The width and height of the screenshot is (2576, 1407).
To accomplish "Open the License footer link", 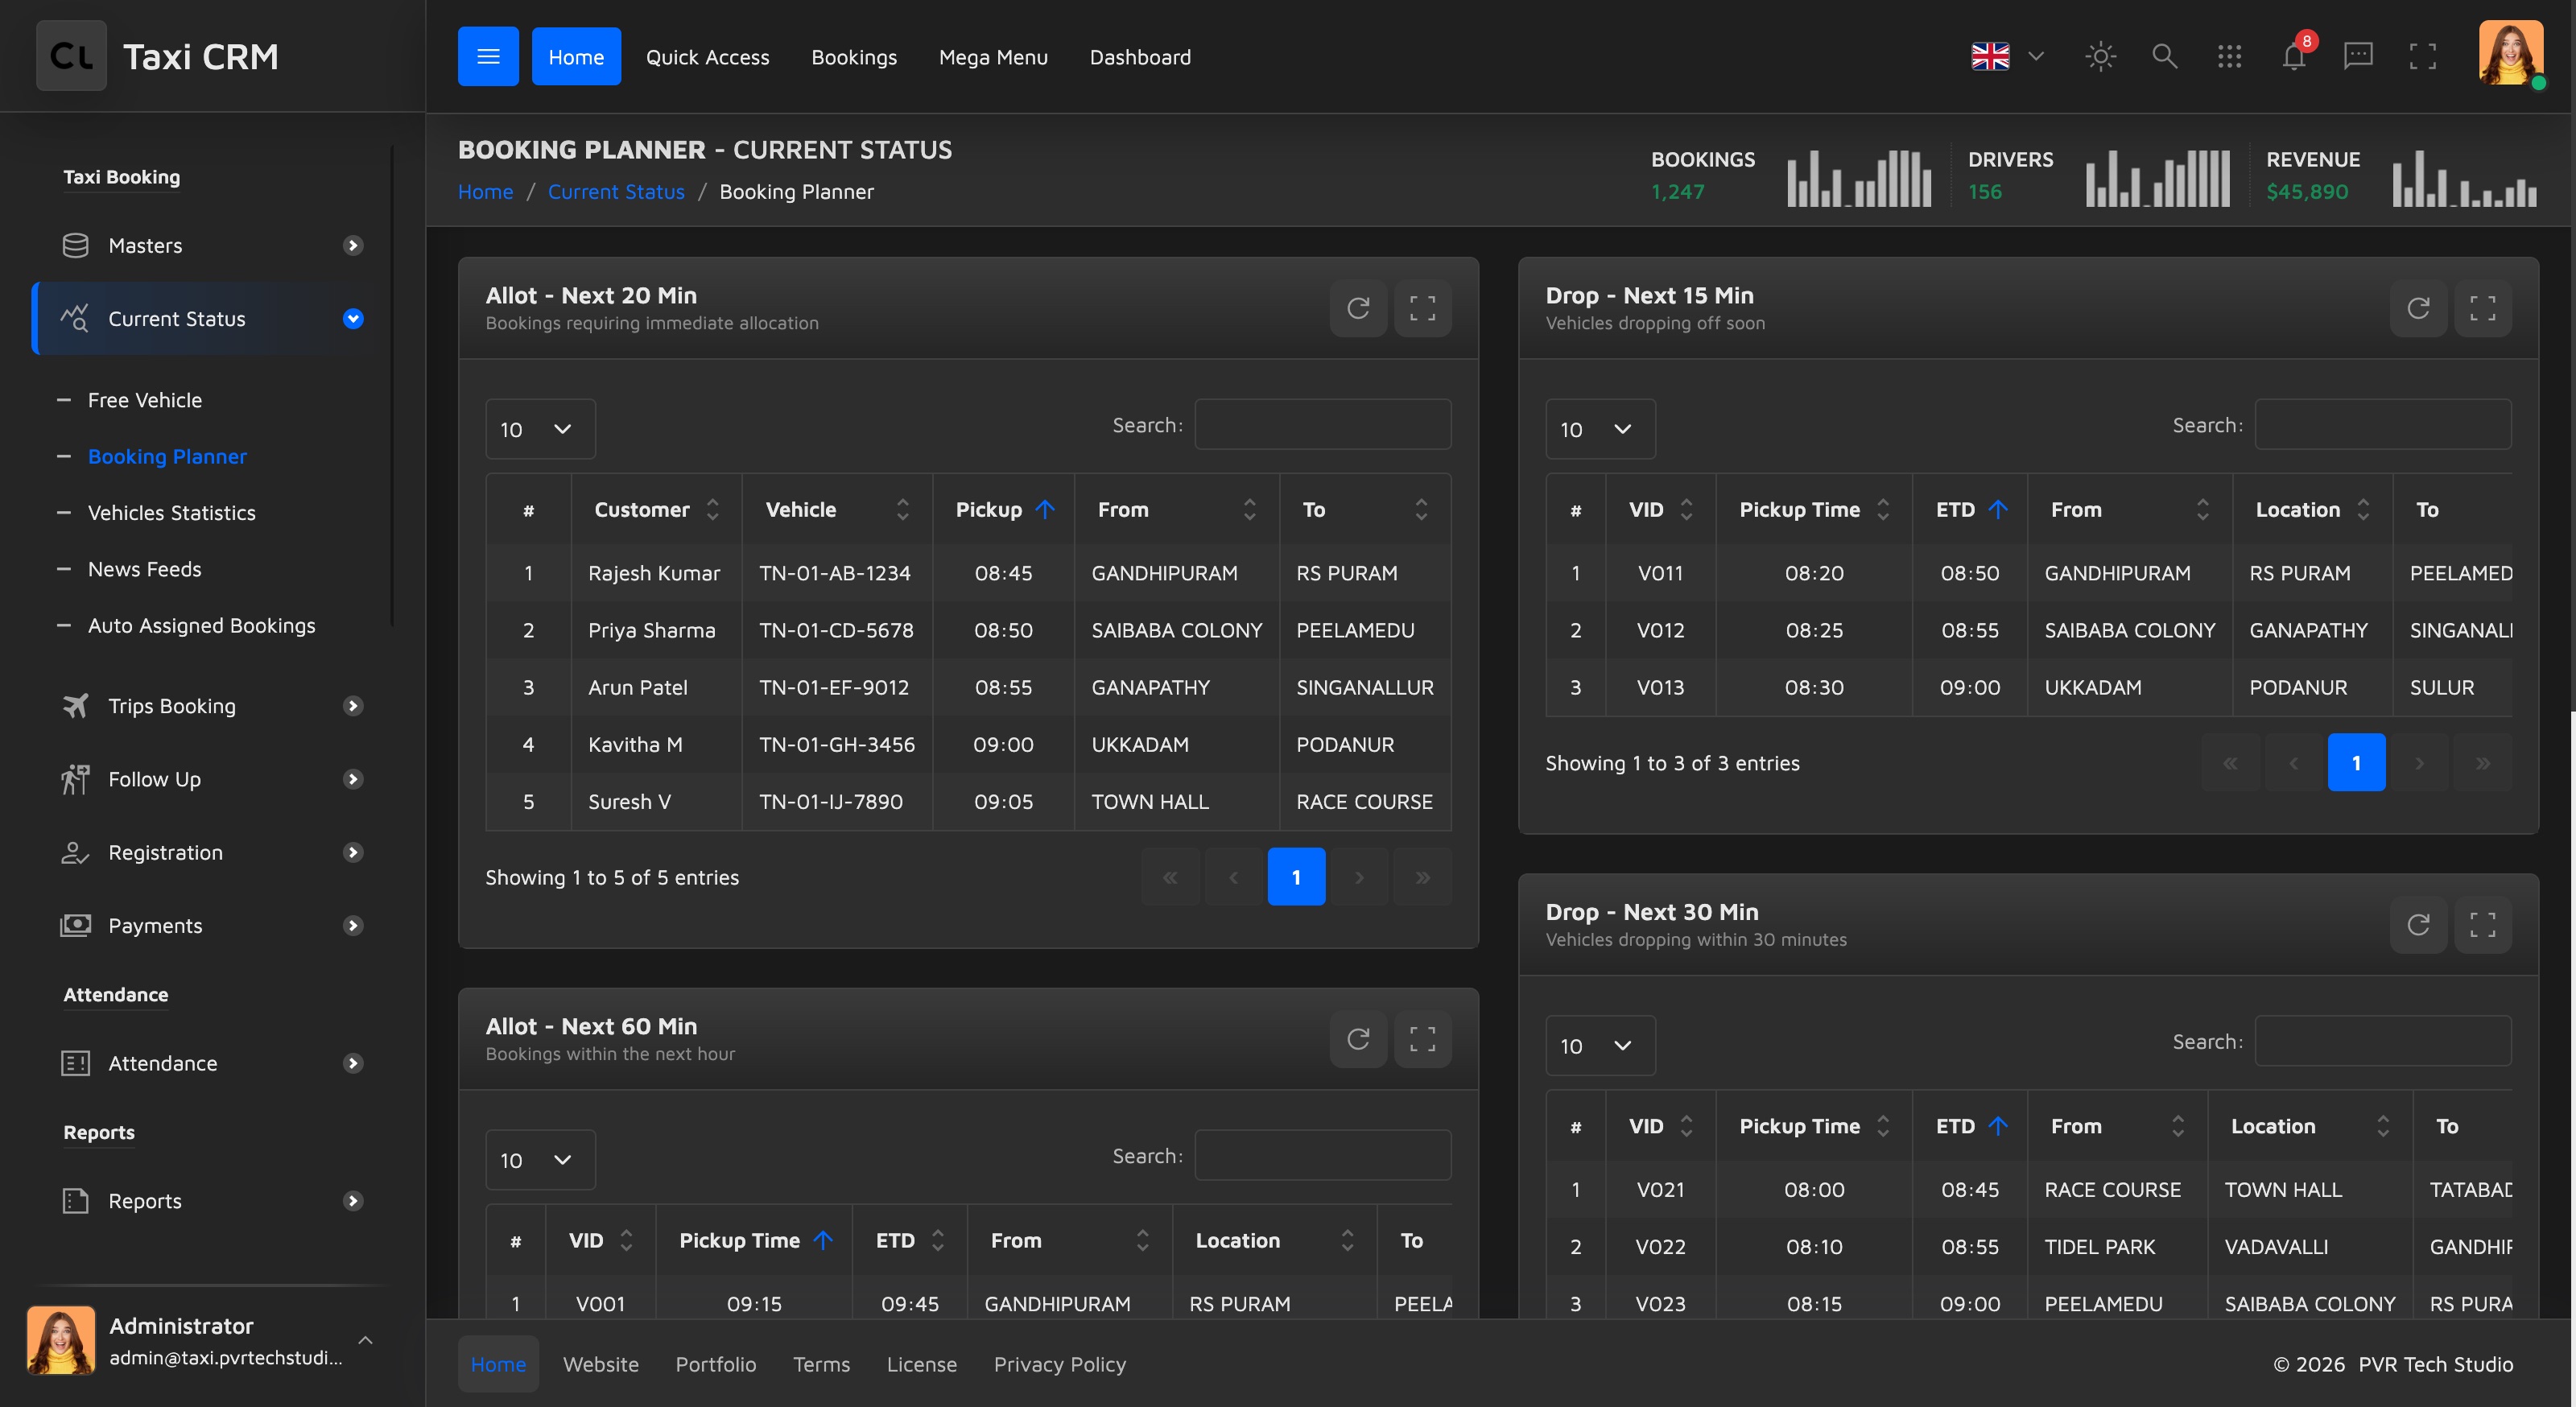I will pos(921,1364).
